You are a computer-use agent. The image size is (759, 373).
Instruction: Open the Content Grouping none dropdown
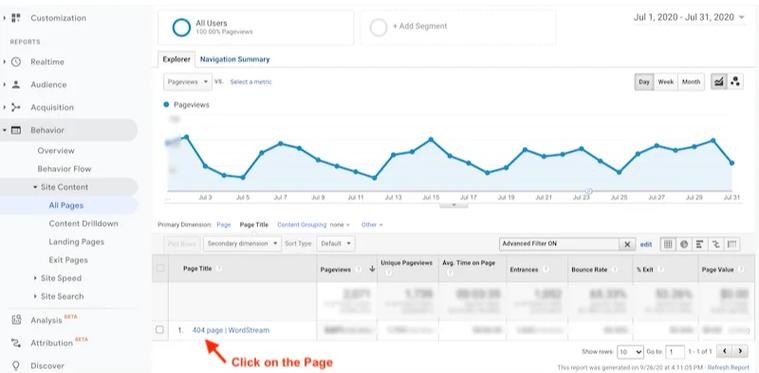[339, 225]
